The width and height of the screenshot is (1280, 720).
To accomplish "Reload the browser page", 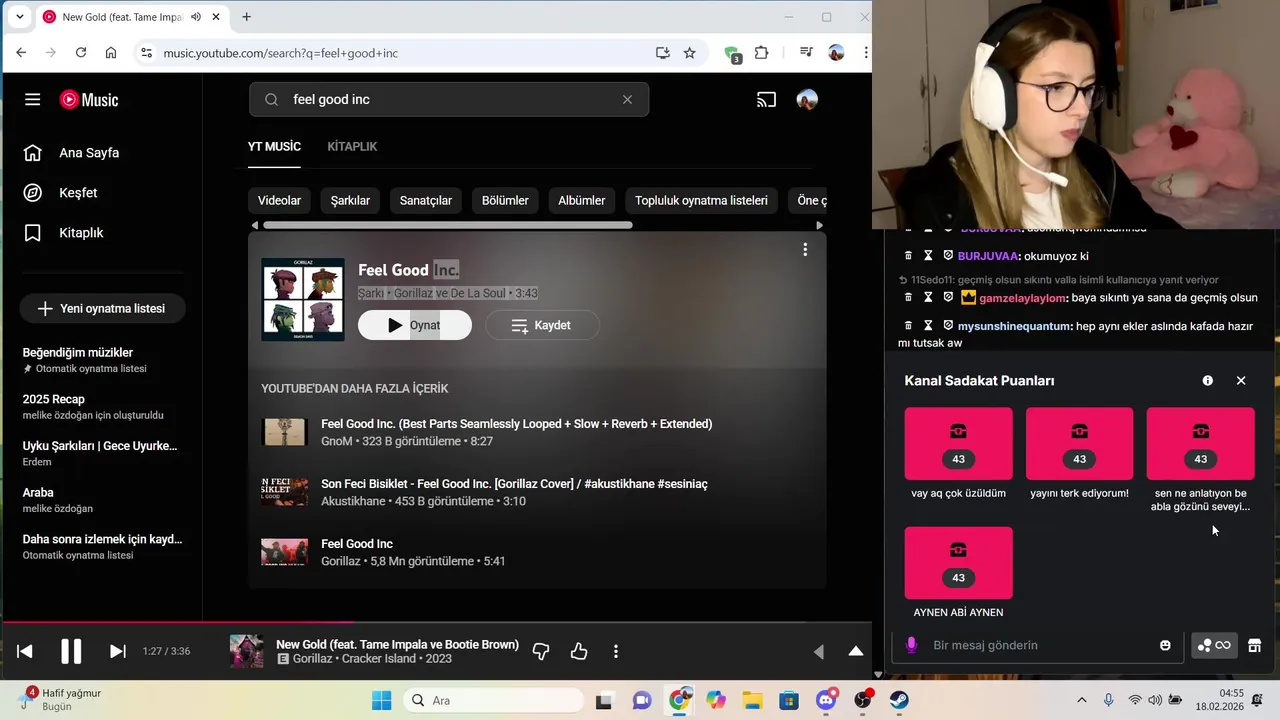I will tap(81, 53).
